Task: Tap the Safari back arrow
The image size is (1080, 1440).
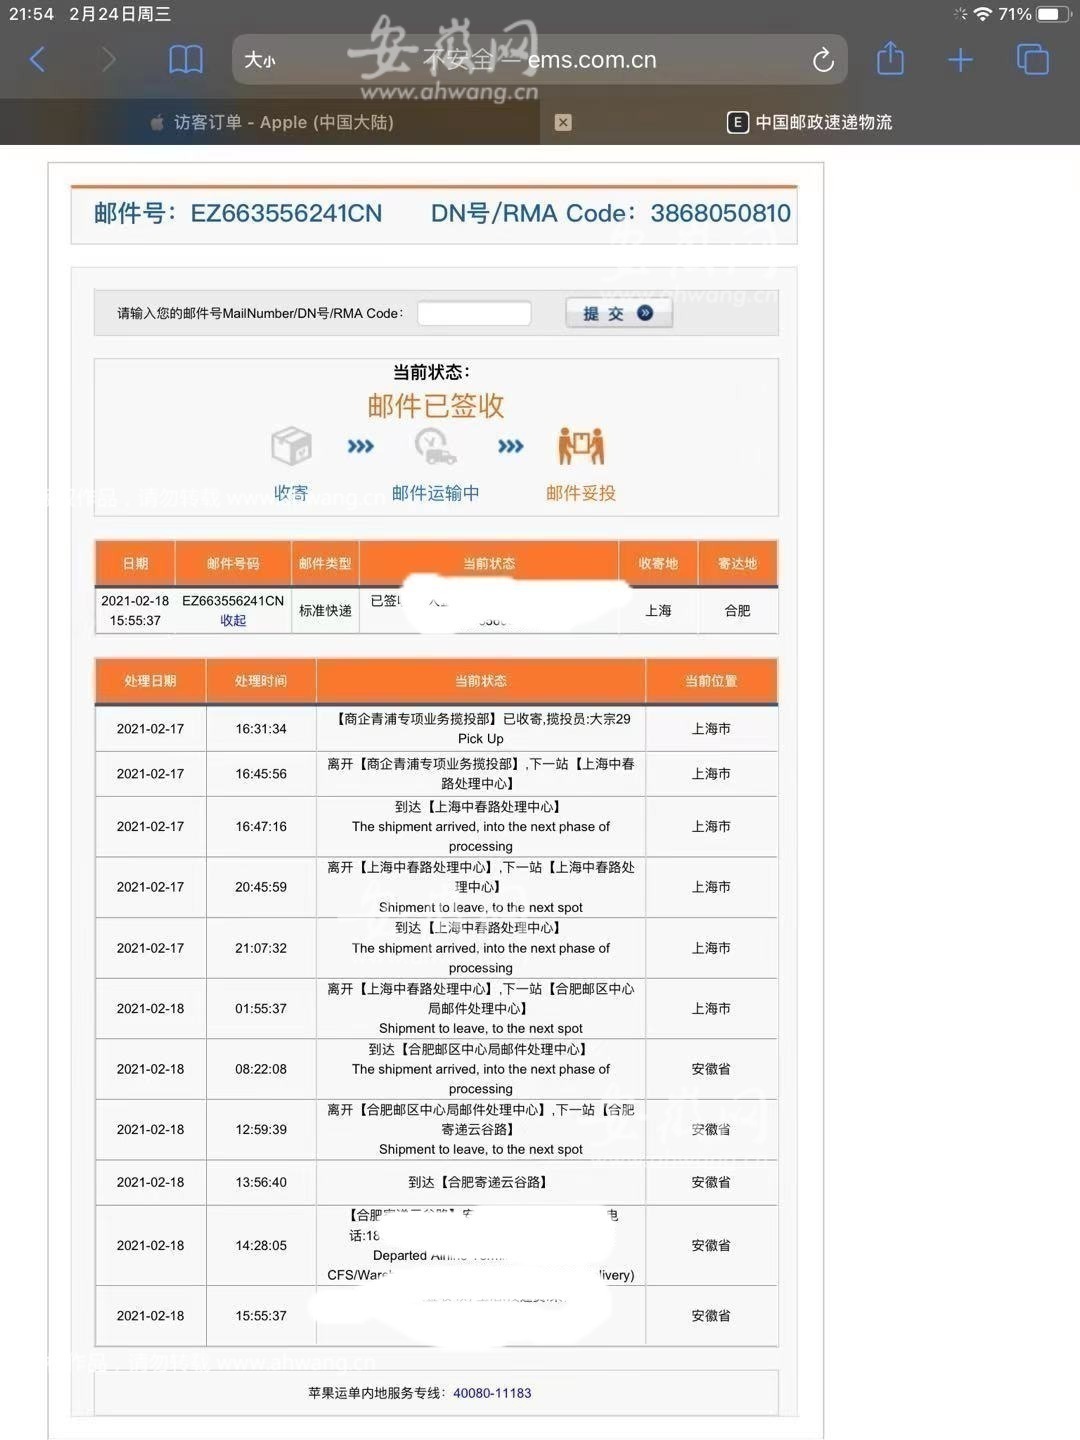Action: [x=38, y=60]
